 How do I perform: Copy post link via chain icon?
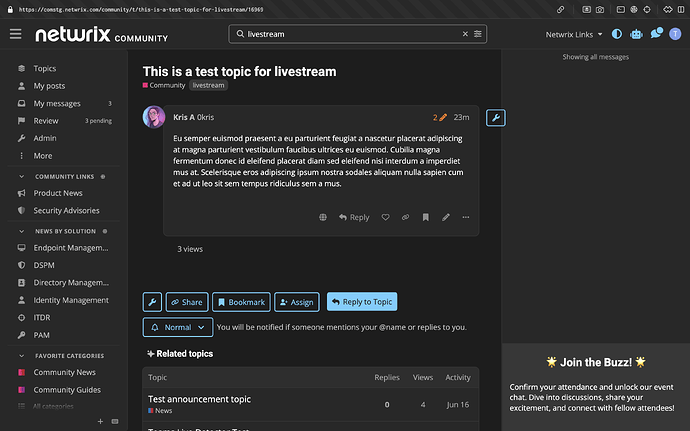tap(405, 217)
